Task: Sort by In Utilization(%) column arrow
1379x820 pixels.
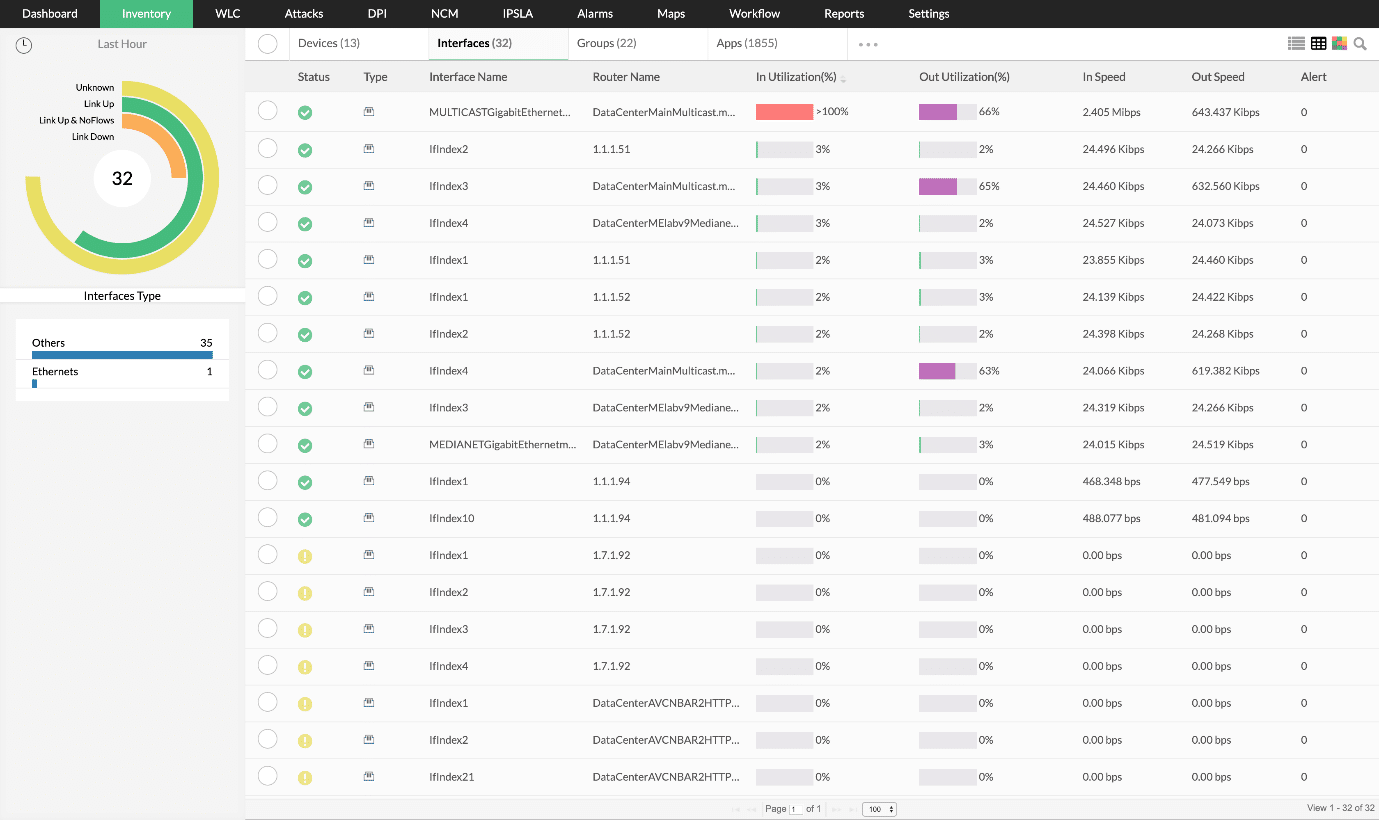Action: coord(843,78)
